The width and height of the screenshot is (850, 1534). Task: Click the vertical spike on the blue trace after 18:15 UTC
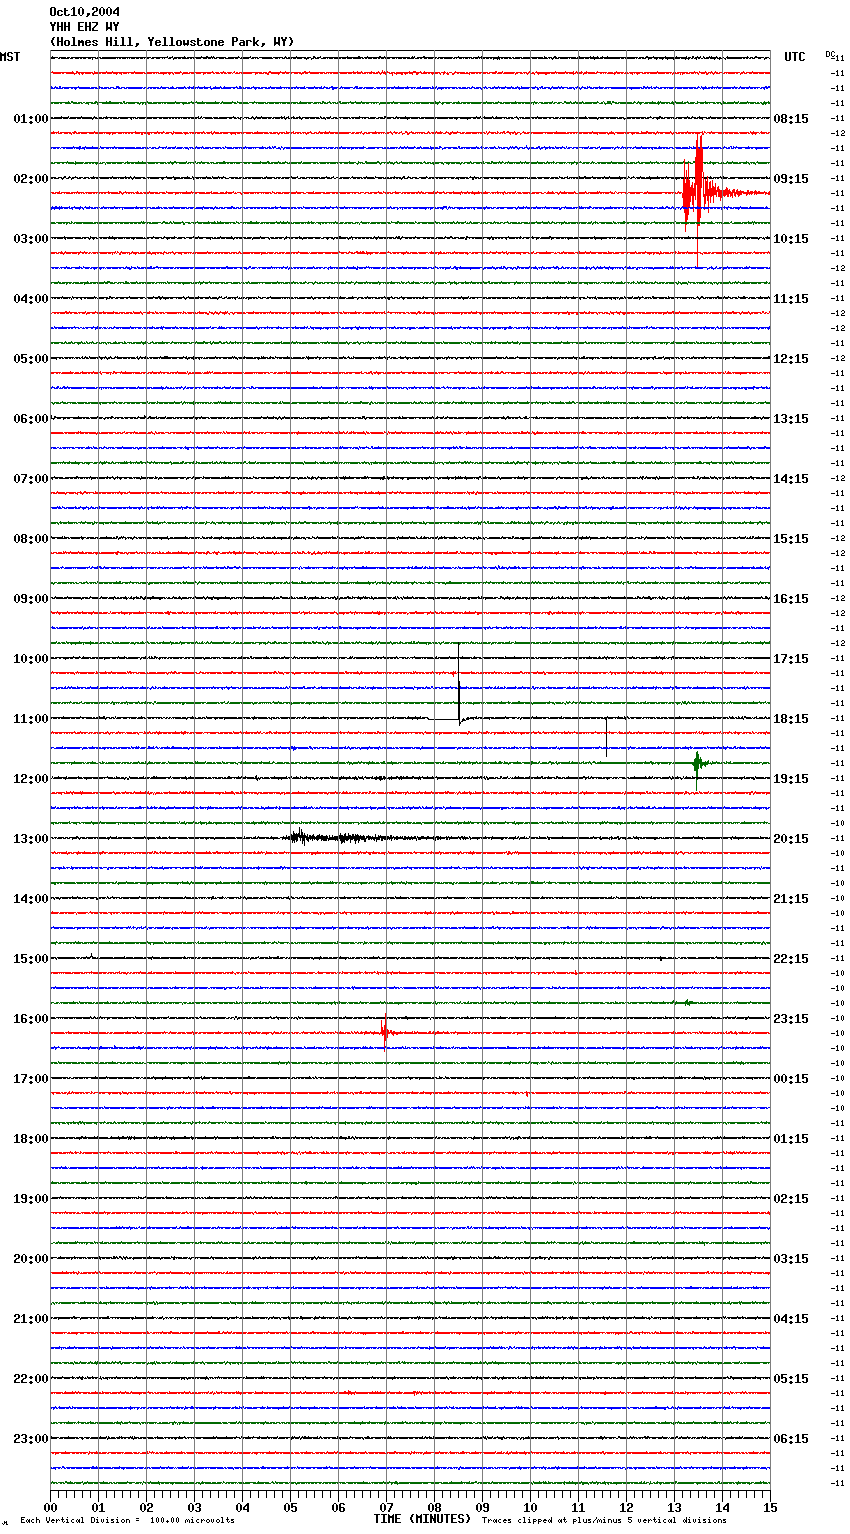(x=606, y=738)
